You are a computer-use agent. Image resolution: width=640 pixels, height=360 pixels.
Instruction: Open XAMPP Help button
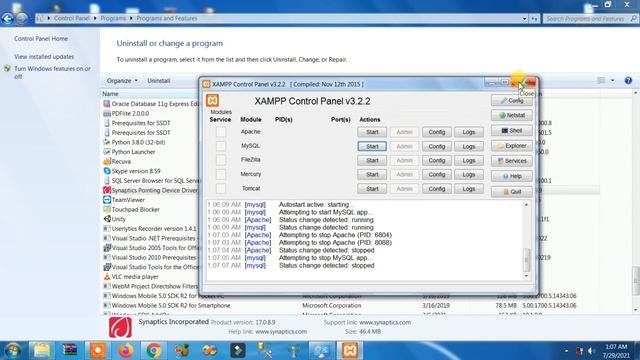[x=512, y=176]
